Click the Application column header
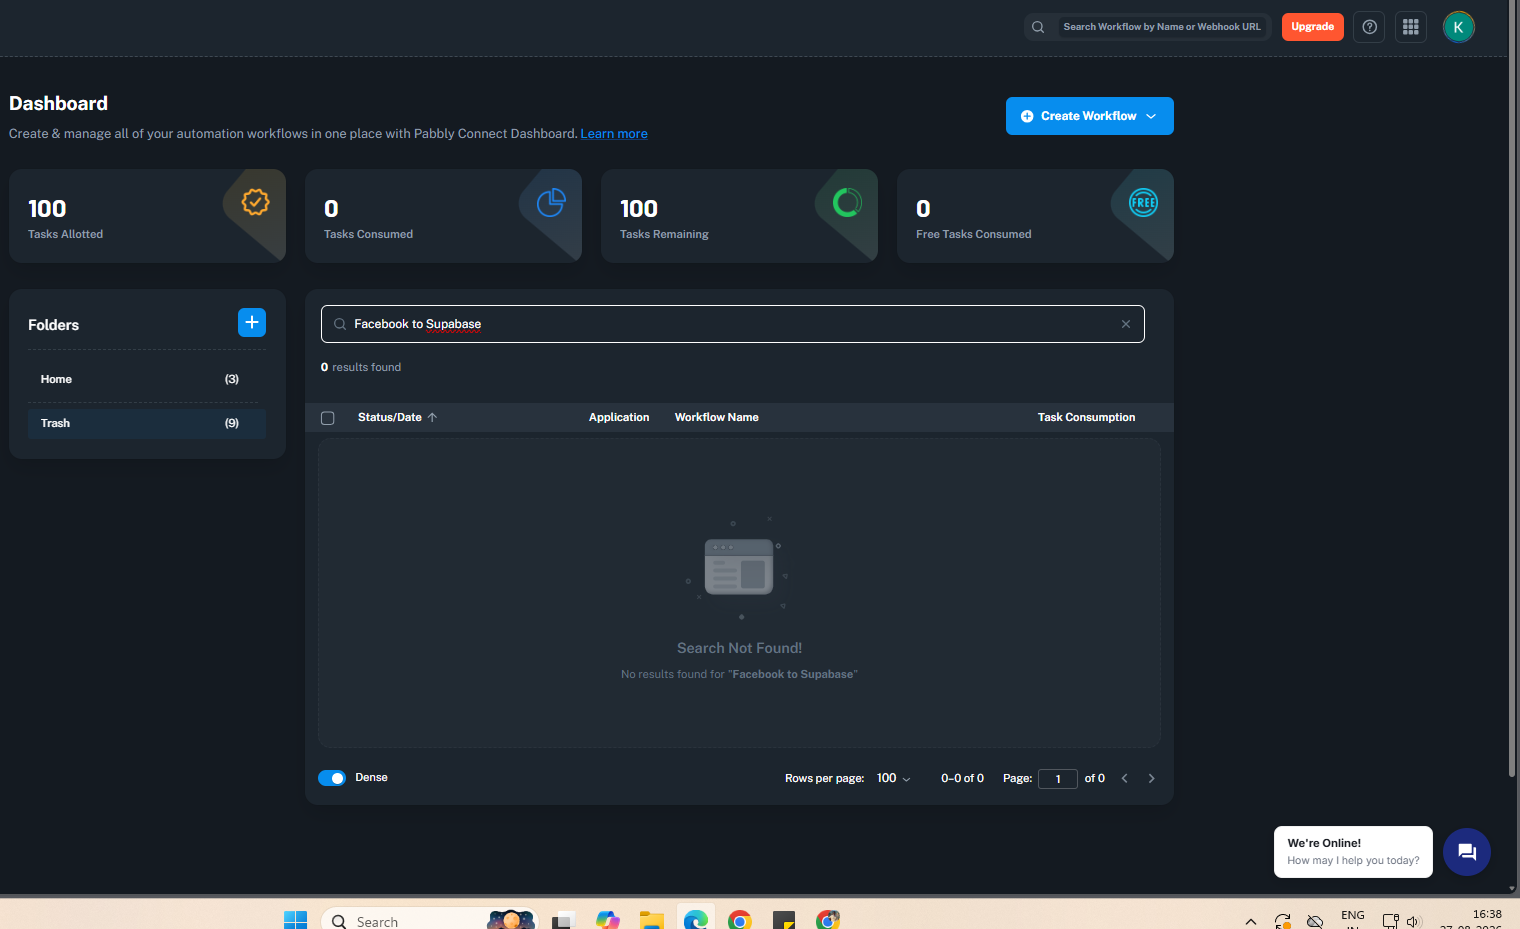 pyautogui.click(x=619, y=417)
